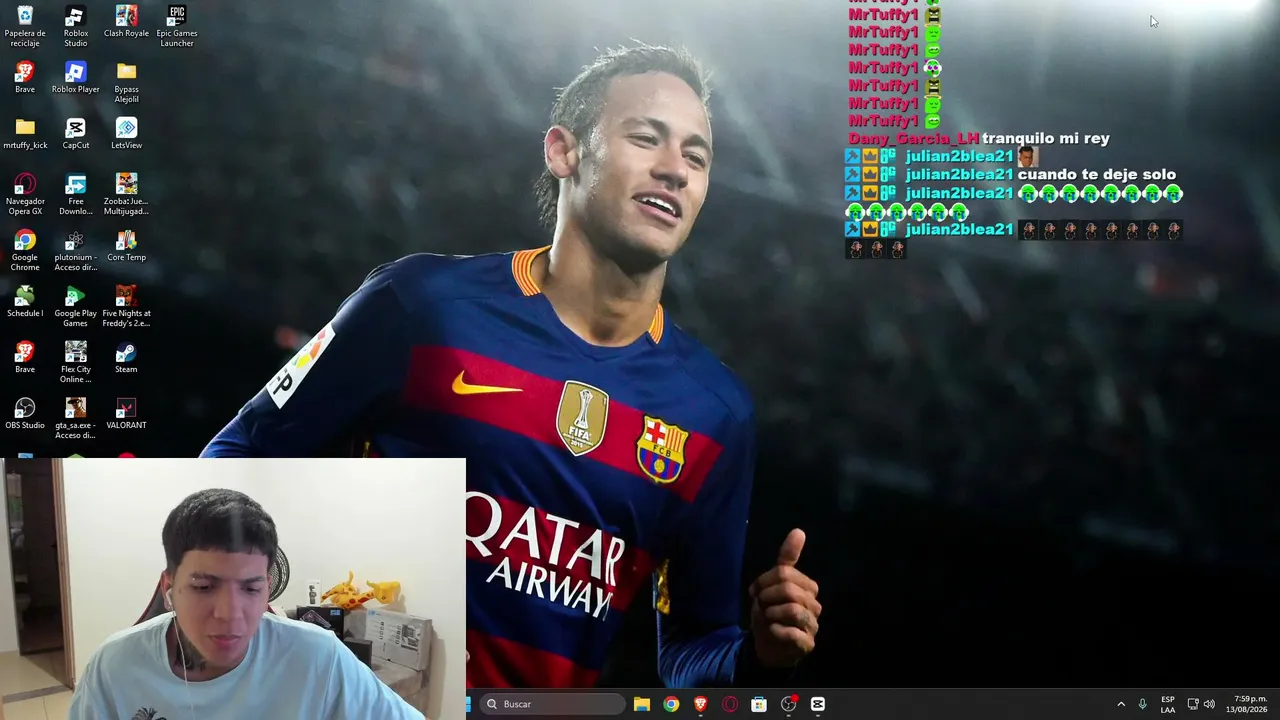Click the microphone icon in system tray
The height and width of the screenshot is (720, 1280).
(1142, 704)
